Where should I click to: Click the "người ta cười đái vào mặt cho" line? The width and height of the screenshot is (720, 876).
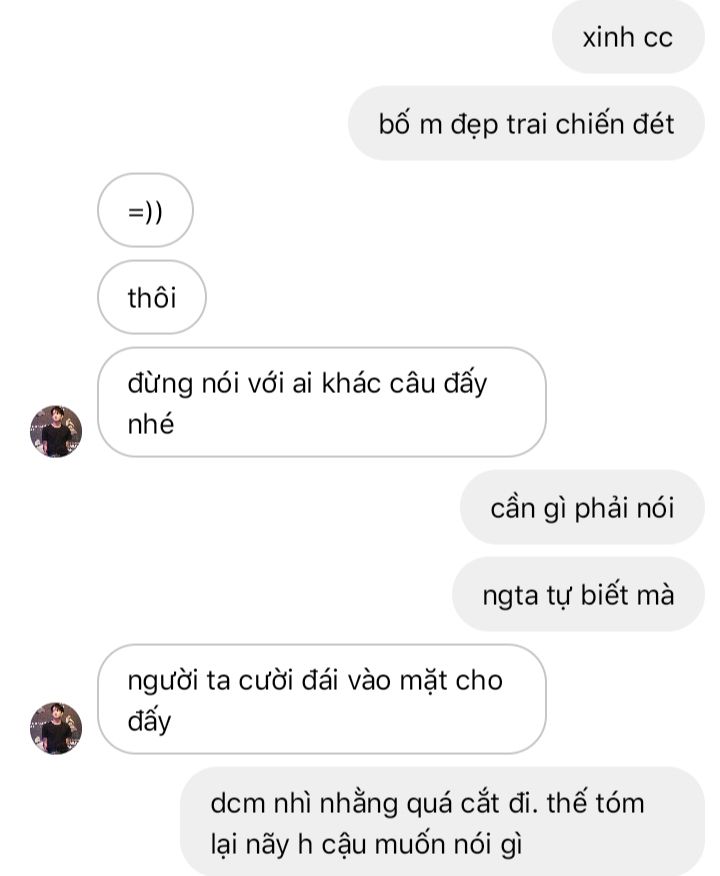point(315,682)
